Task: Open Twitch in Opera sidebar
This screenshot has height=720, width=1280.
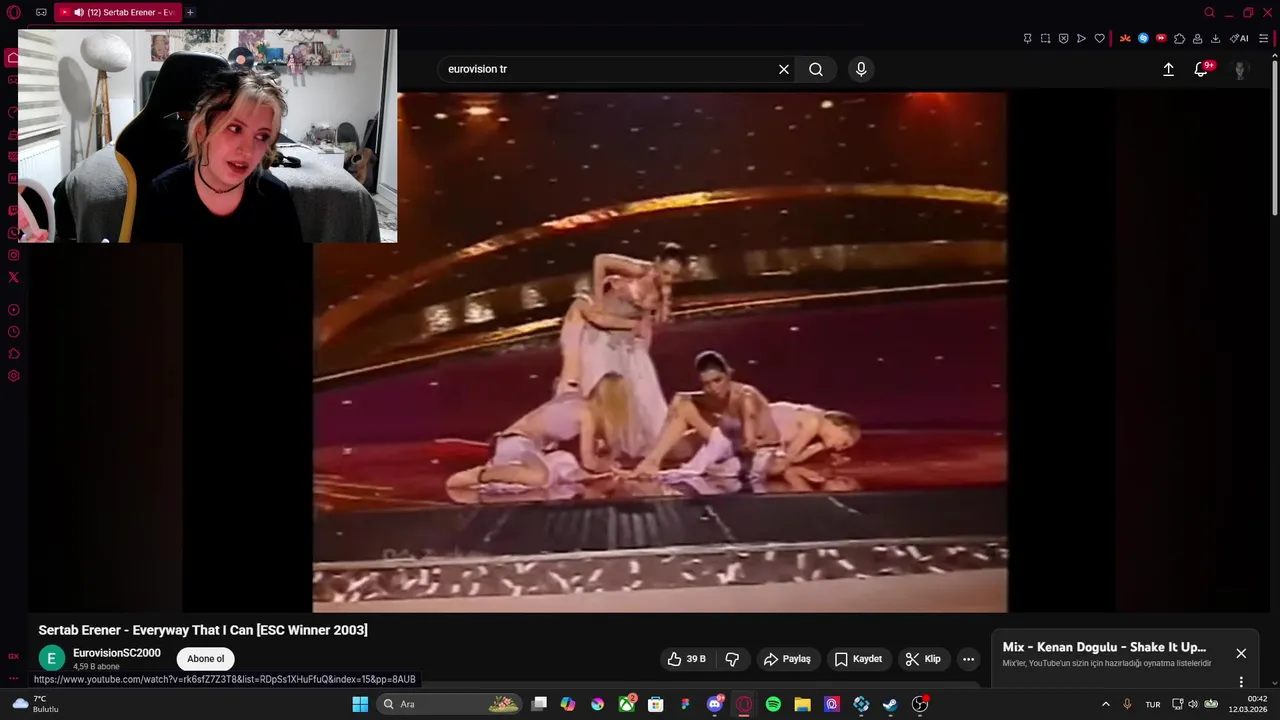Action: click(13, 211)
